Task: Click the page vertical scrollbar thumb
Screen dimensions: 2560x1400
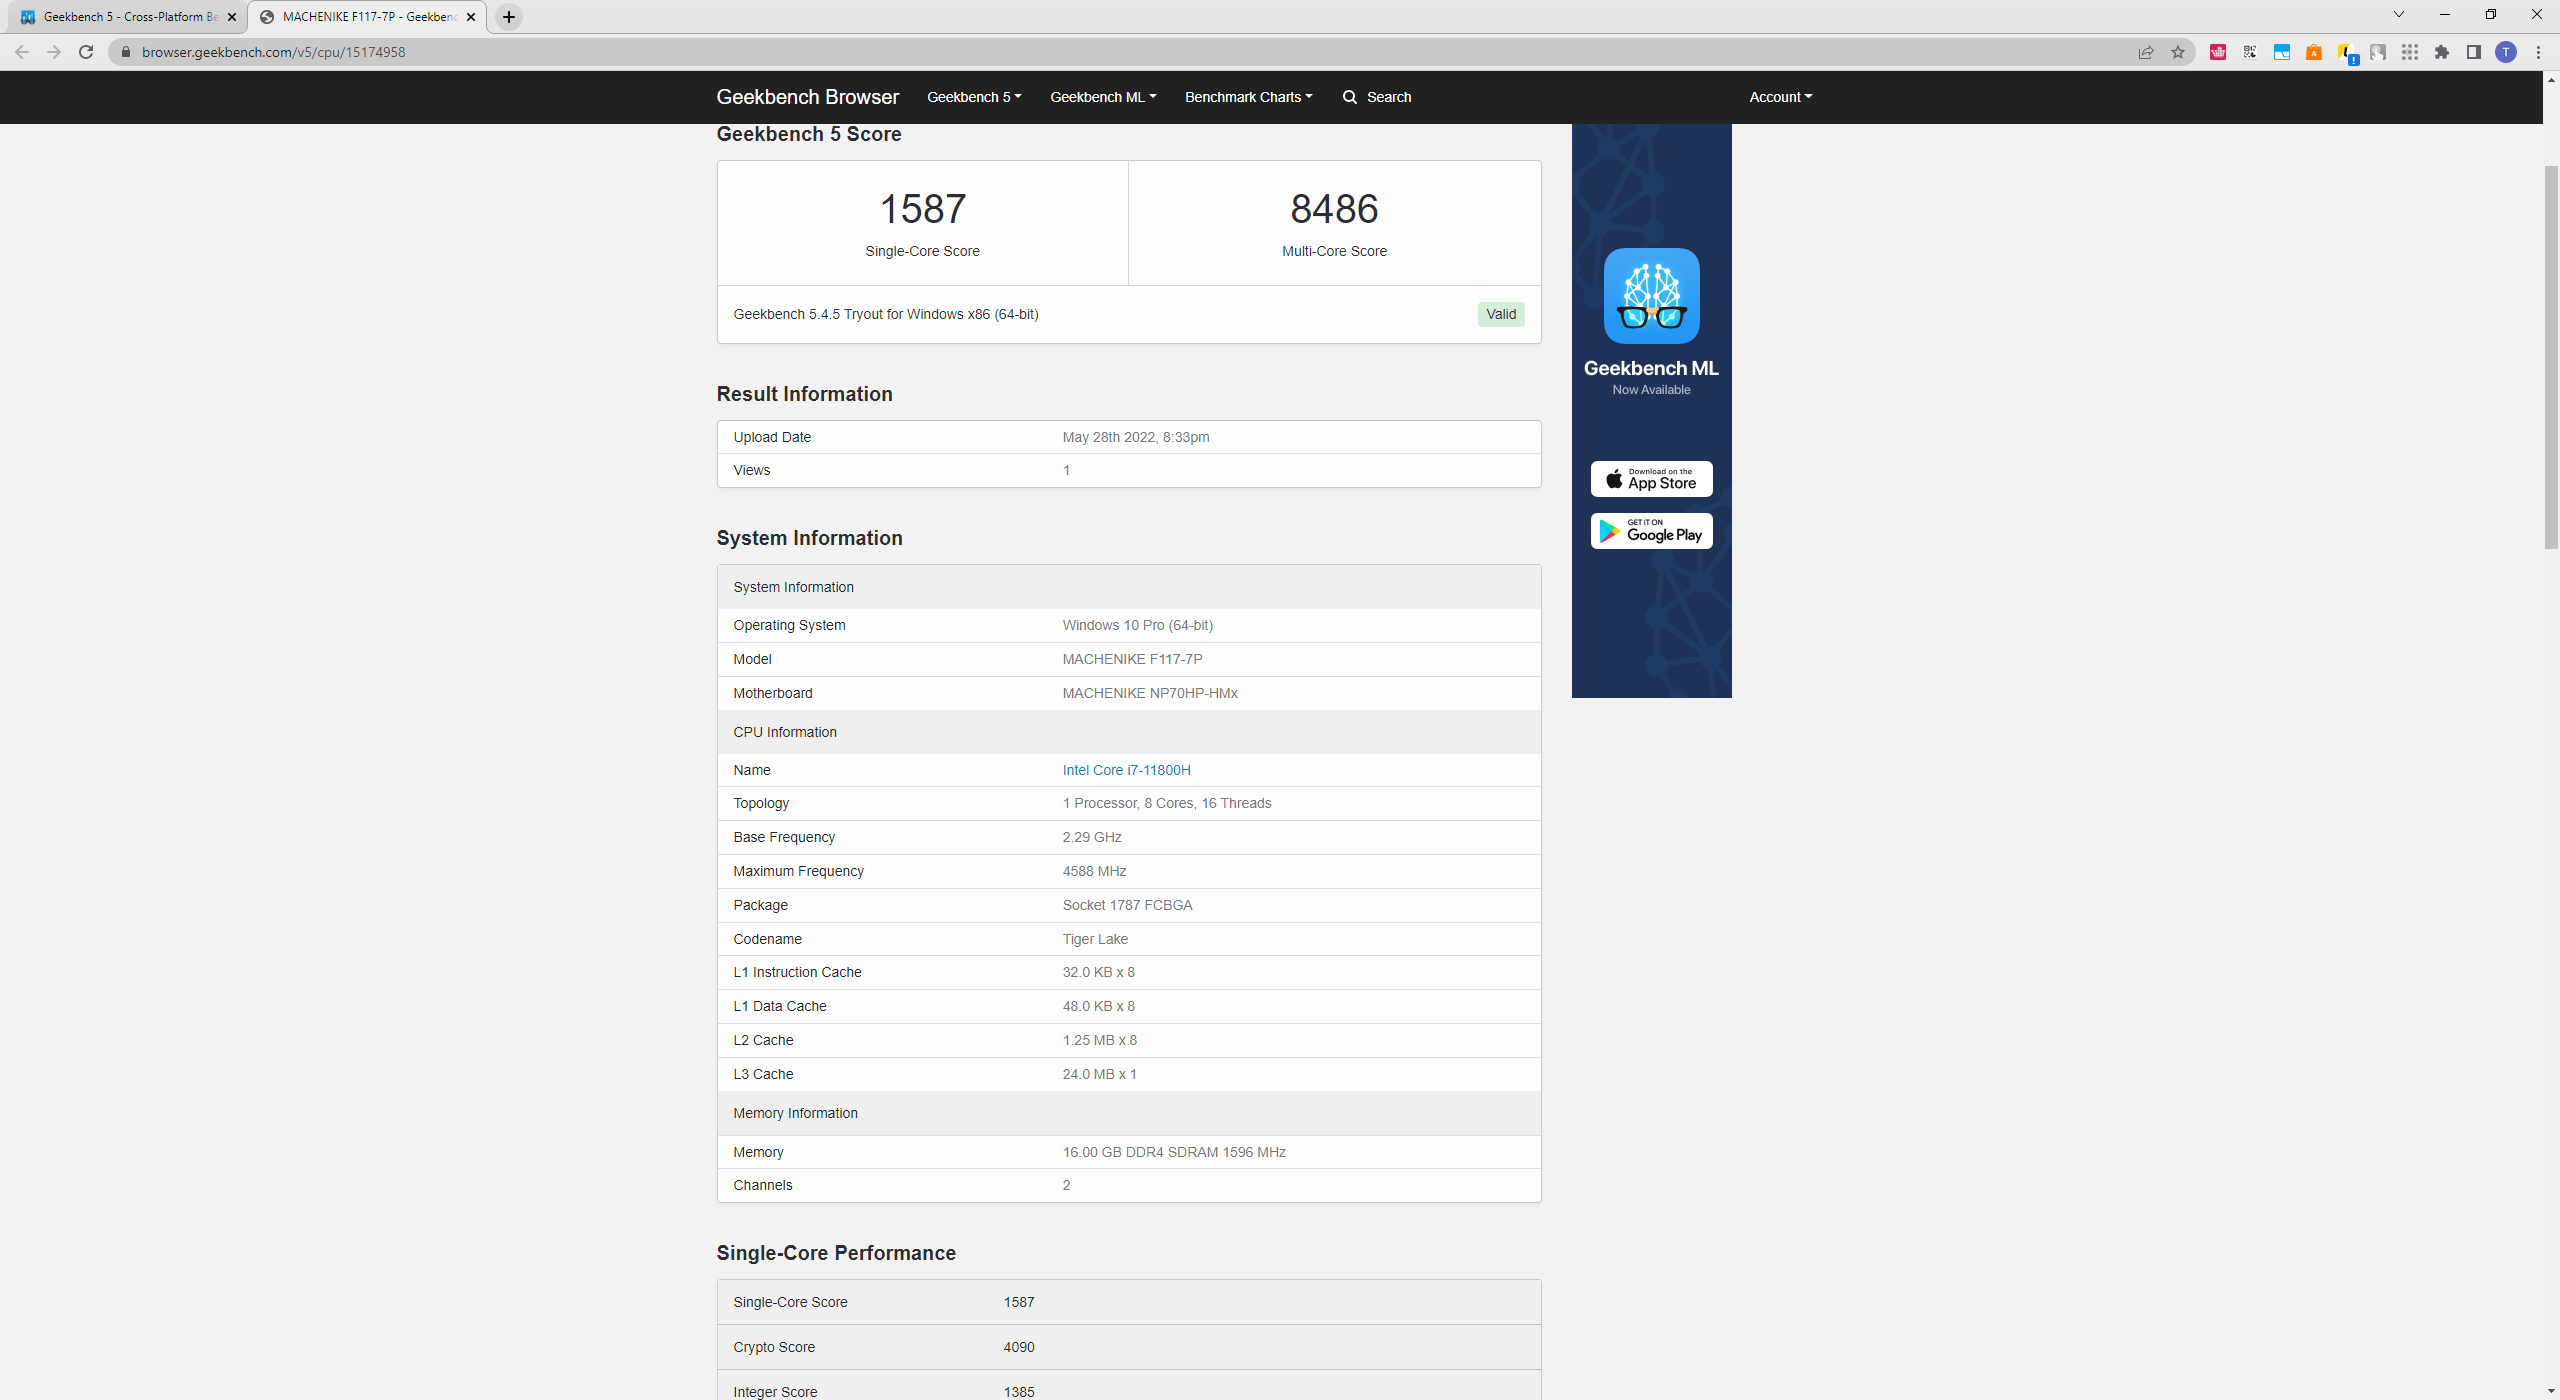Action: tap(2551, 358)
